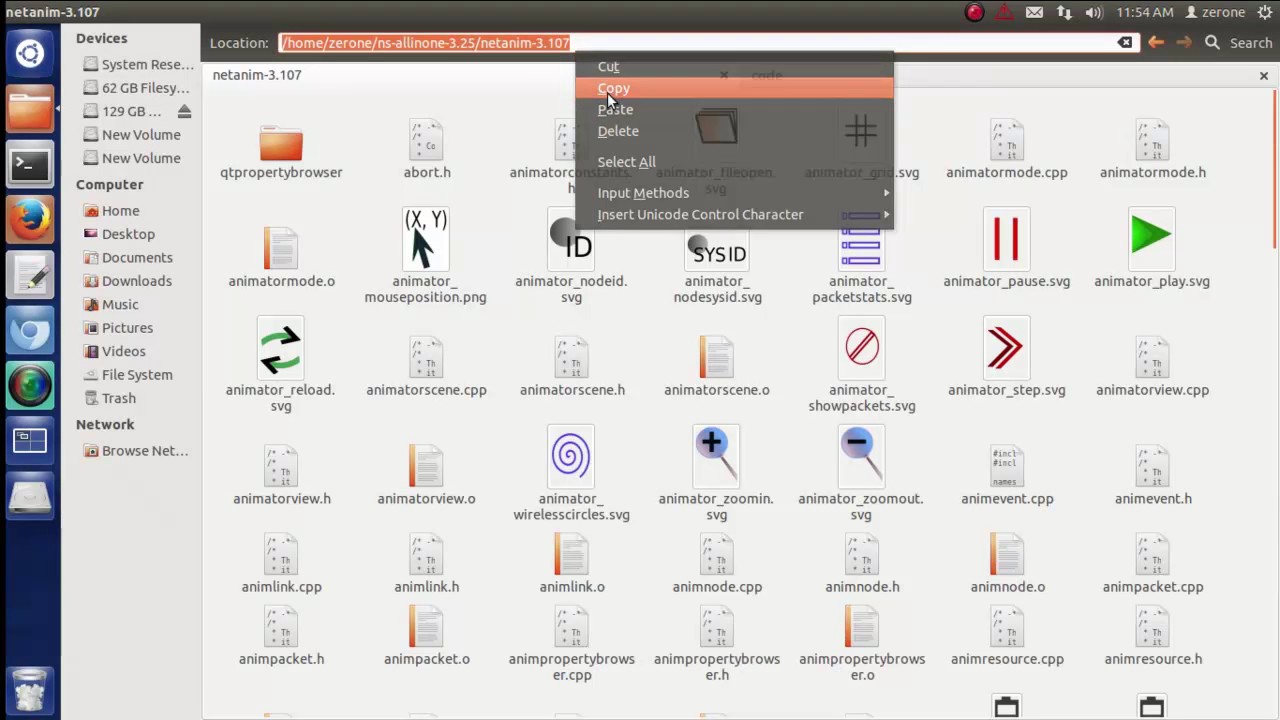1280x720 pixels.
Task: Select the animatorscene.o file icon
Action: point(717,358)
